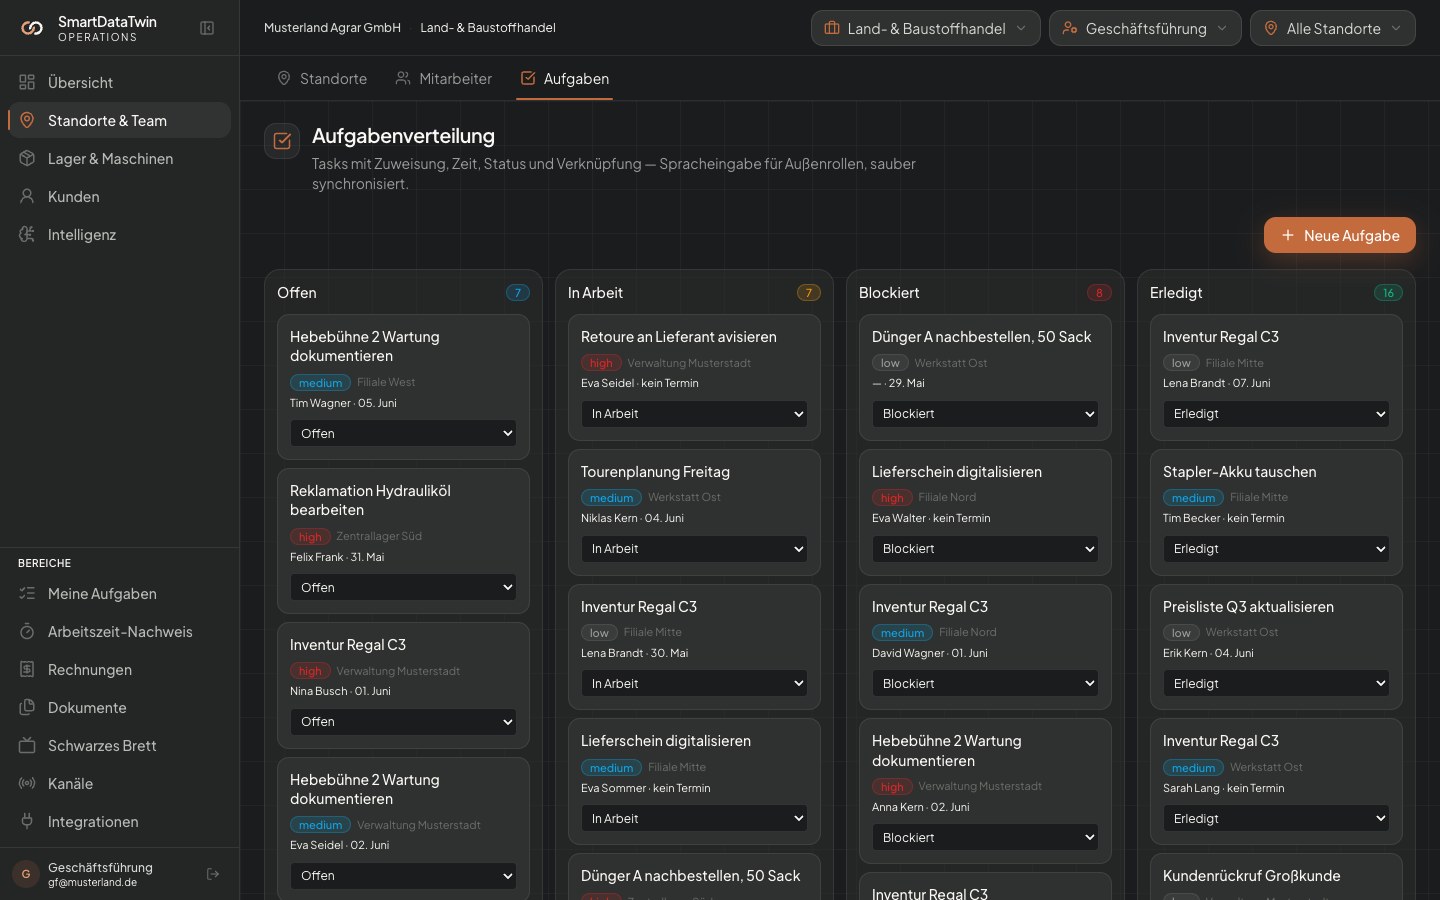Change status of Sarah Lang's Inventur Regal C3
Screen dimensions: 1440x900
tap(1276, 818)
